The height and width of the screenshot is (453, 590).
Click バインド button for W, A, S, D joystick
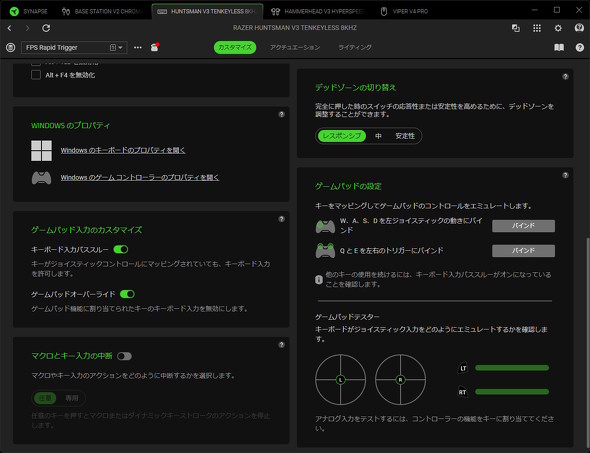coord(523,226)
